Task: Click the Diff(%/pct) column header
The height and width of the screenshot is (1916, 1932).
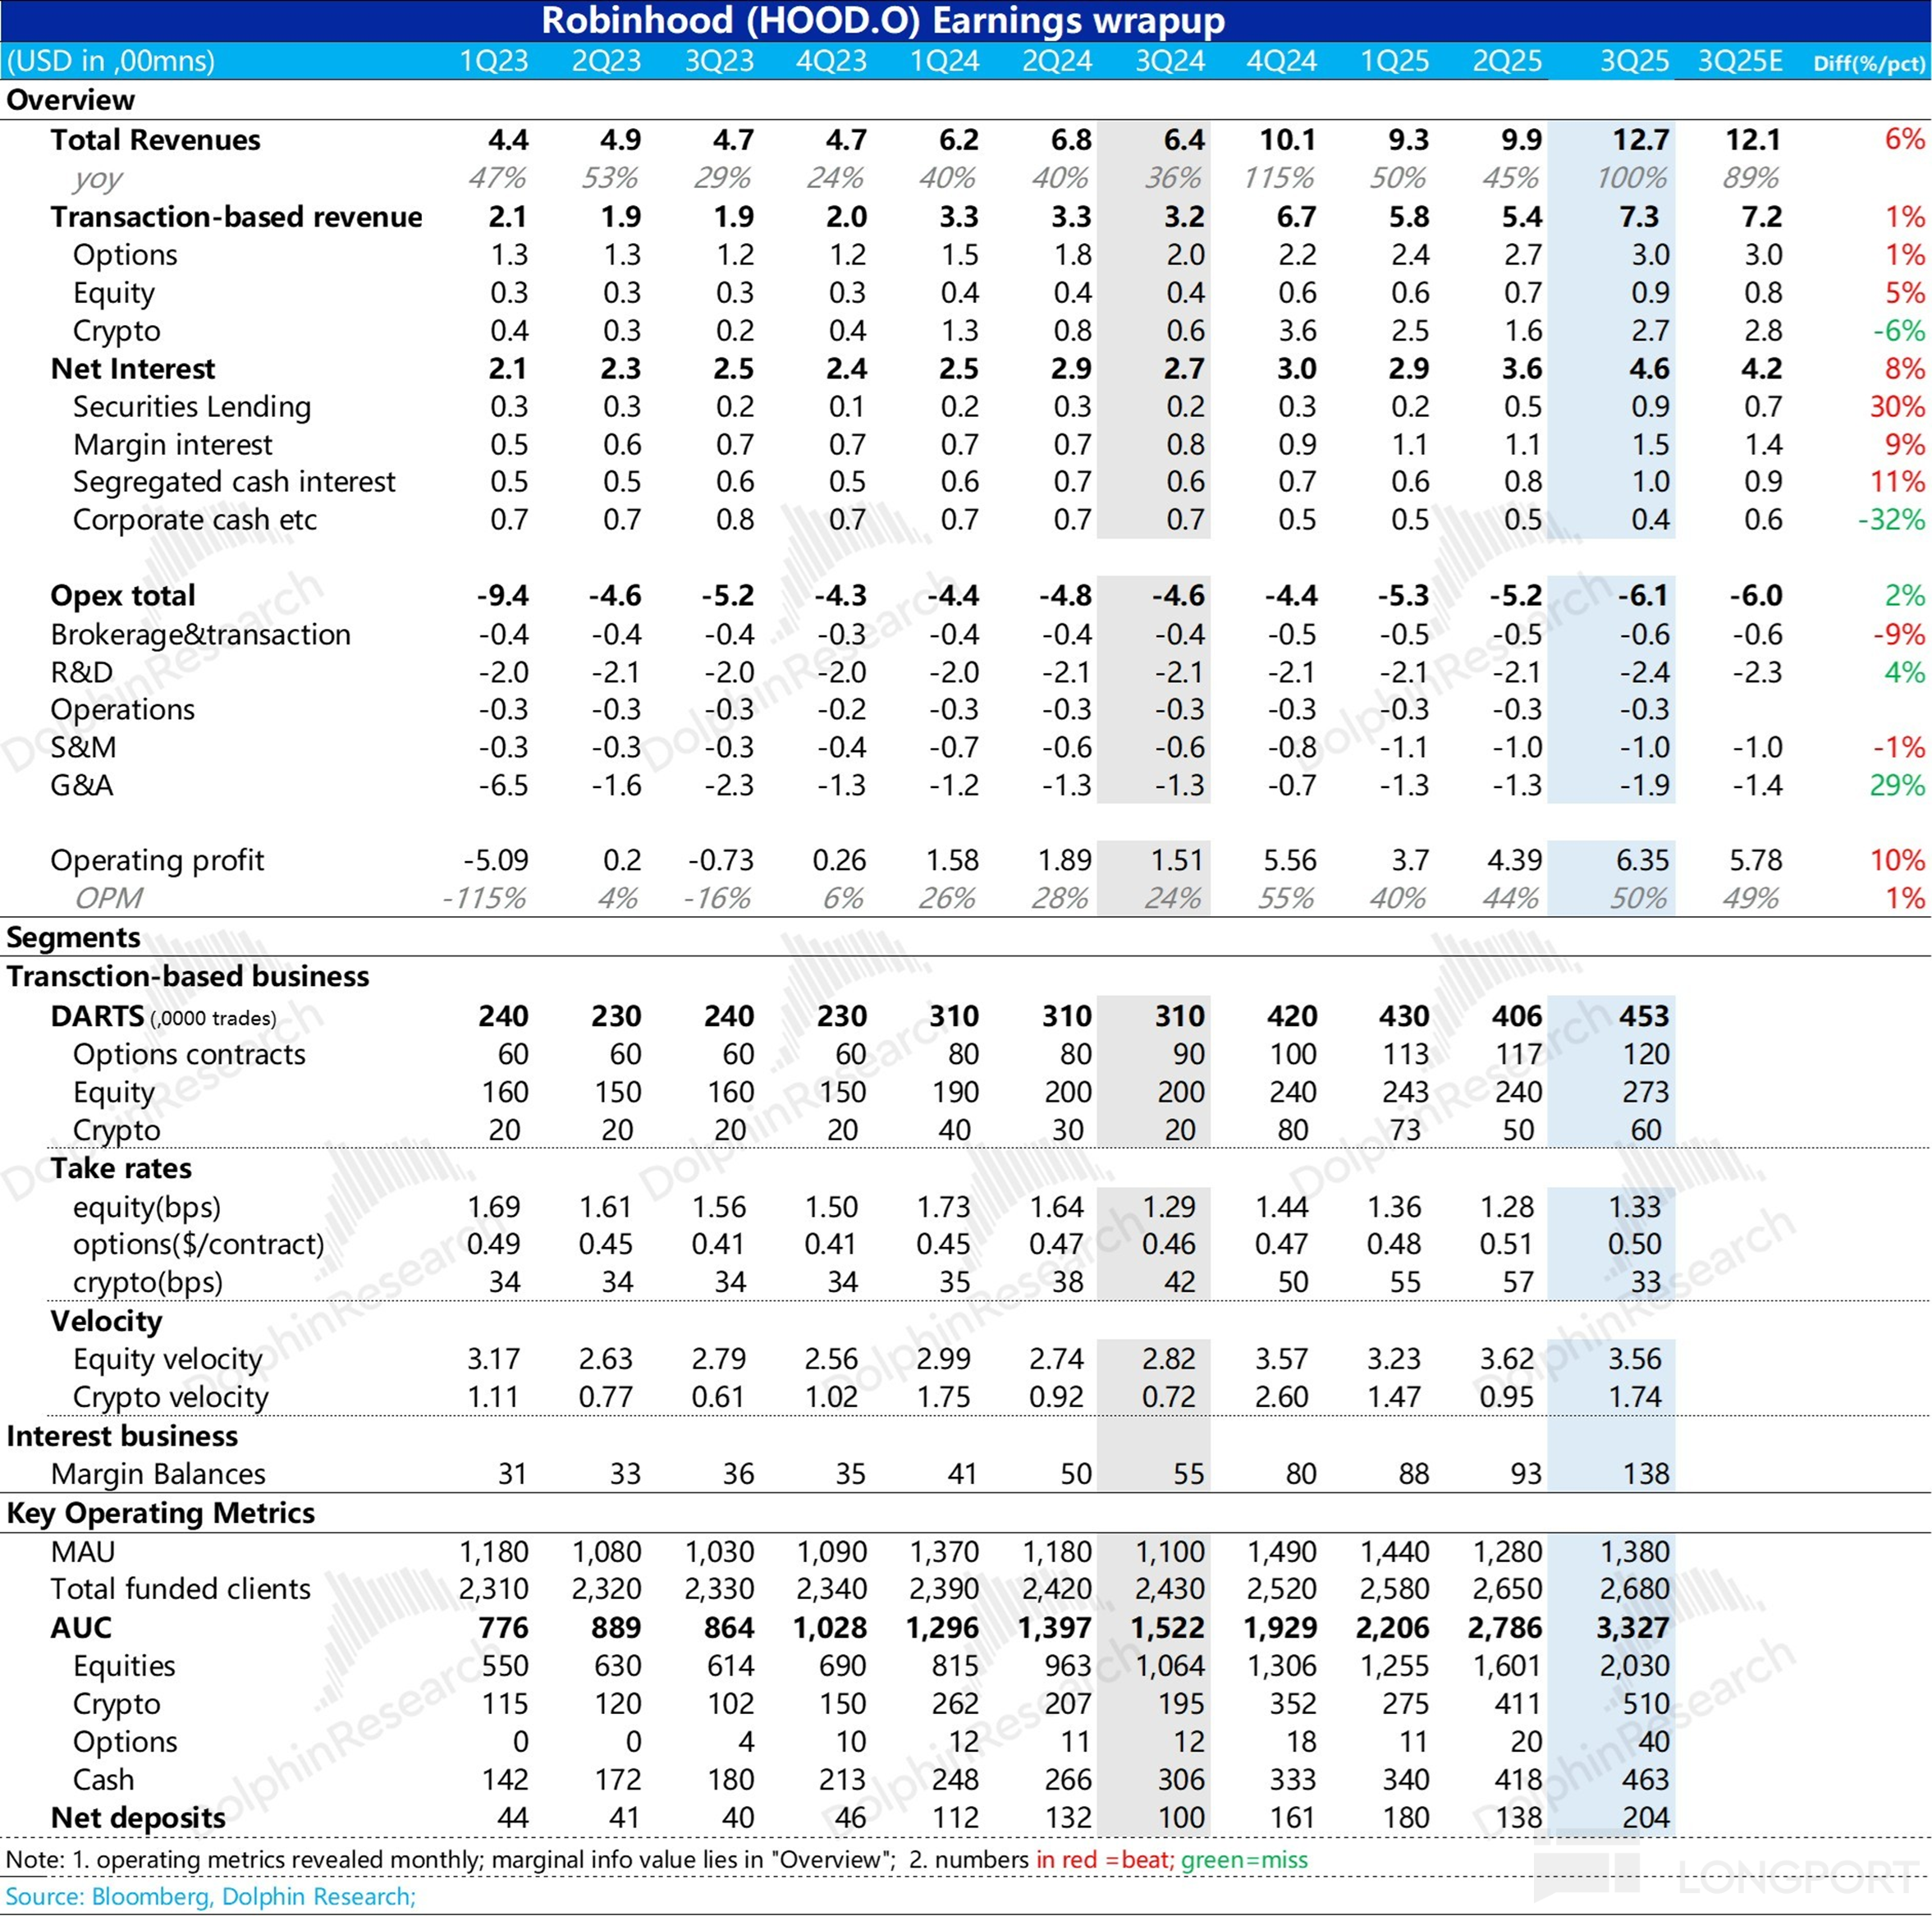Action: 1868,63
